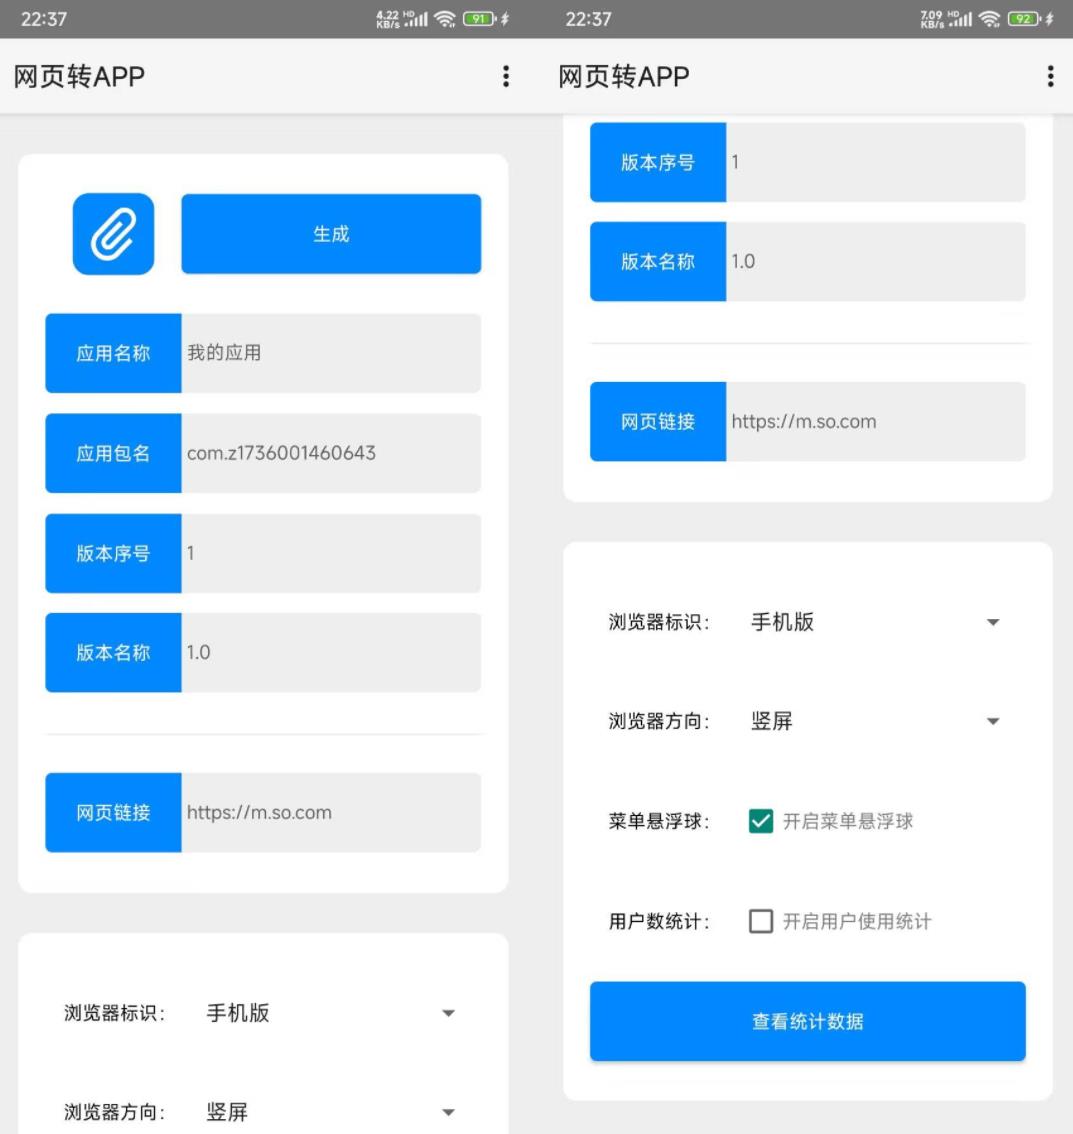Select the 版本序号 field on the left screen
This screenshot has height=1134, width=1073.
(x=330, y=553)
